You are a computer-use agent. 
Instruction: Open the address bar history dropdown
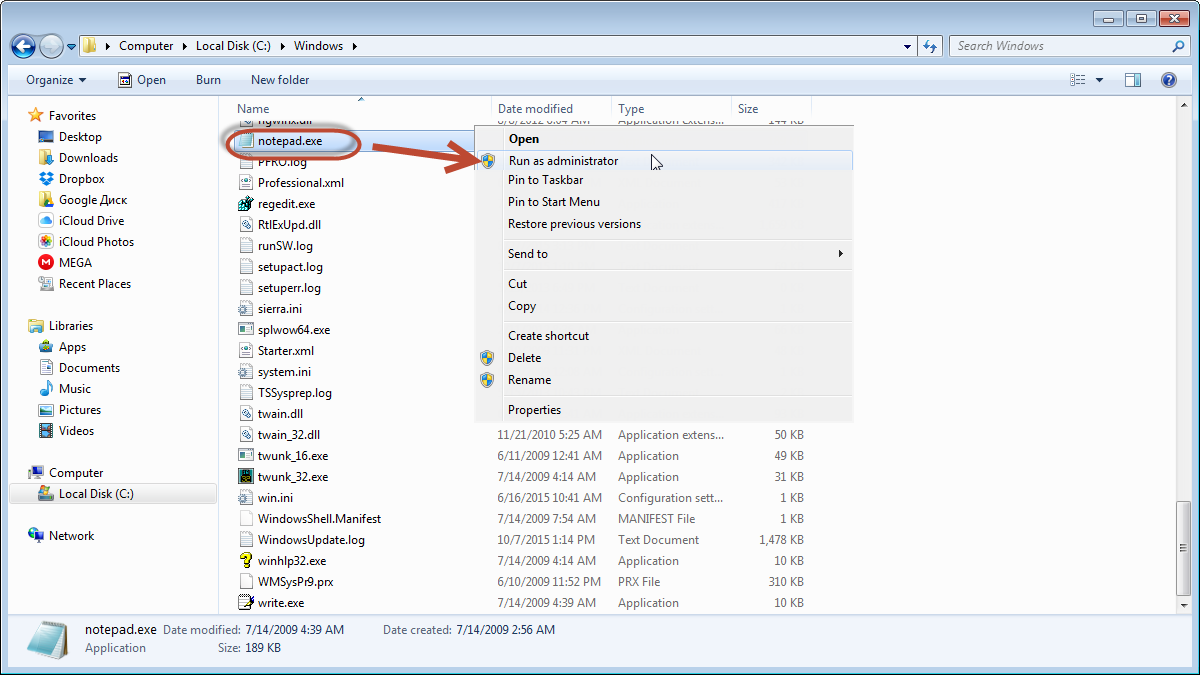click(908, 46)
